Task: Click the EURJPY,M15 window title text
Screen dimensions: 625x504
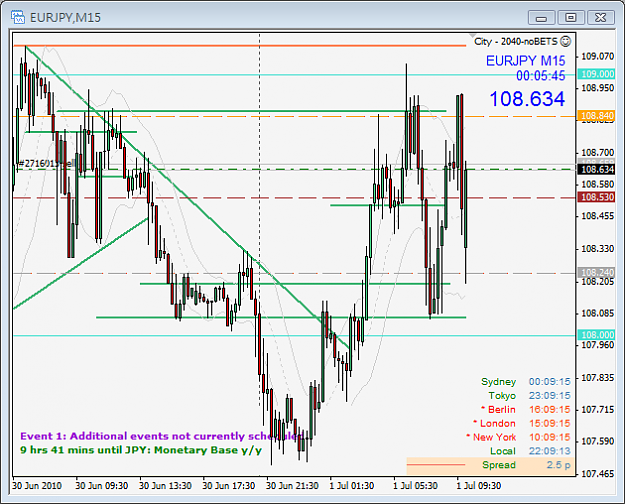Action: (65, 18)
